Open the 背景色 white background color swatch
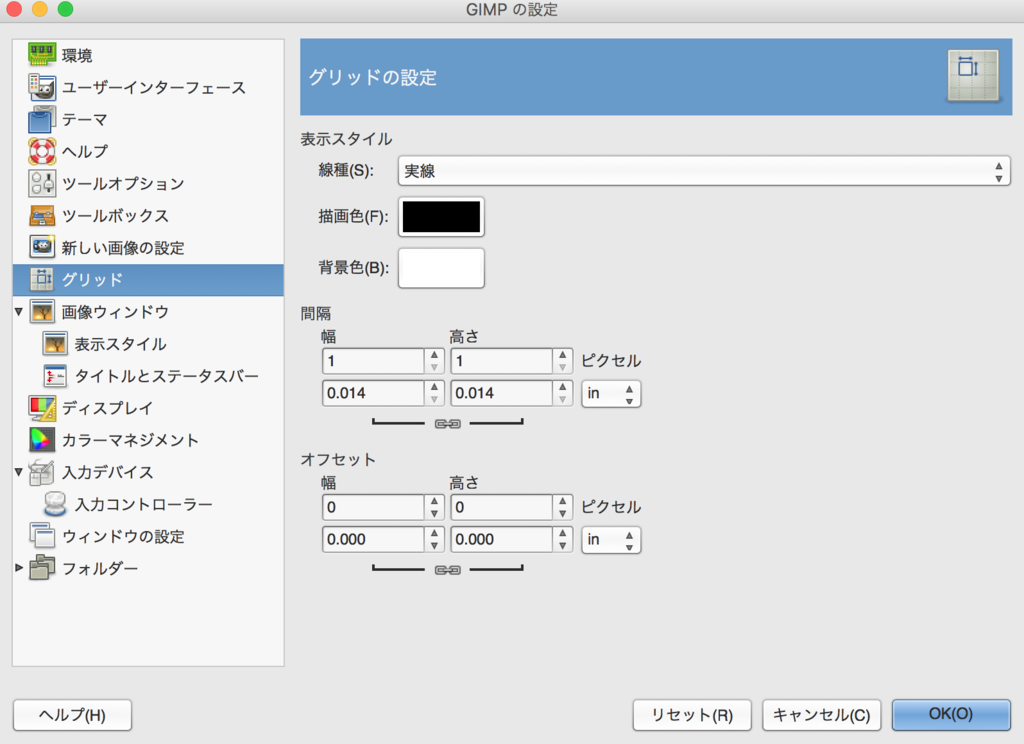Image resolution: width=1024 pixels, height=744 pixels. point(441,268)
